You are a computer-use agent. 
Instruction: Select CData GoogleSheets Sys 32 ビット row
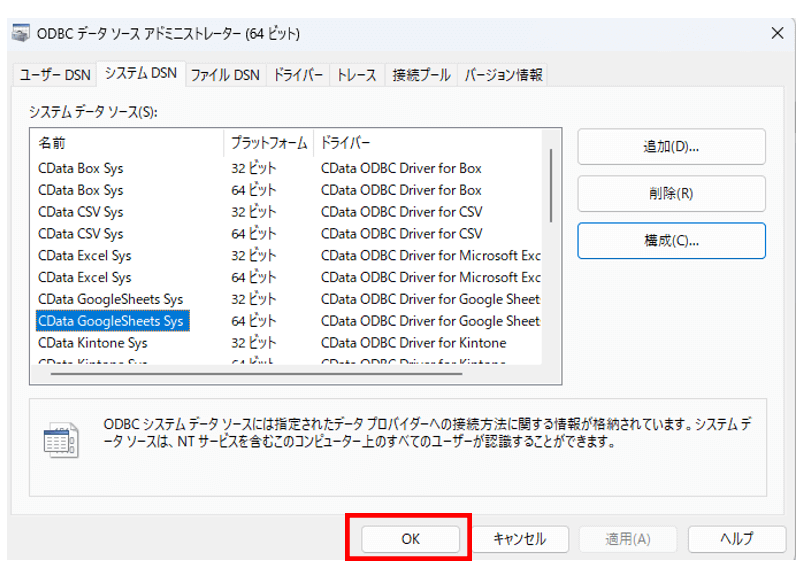(x=287, y=299)
